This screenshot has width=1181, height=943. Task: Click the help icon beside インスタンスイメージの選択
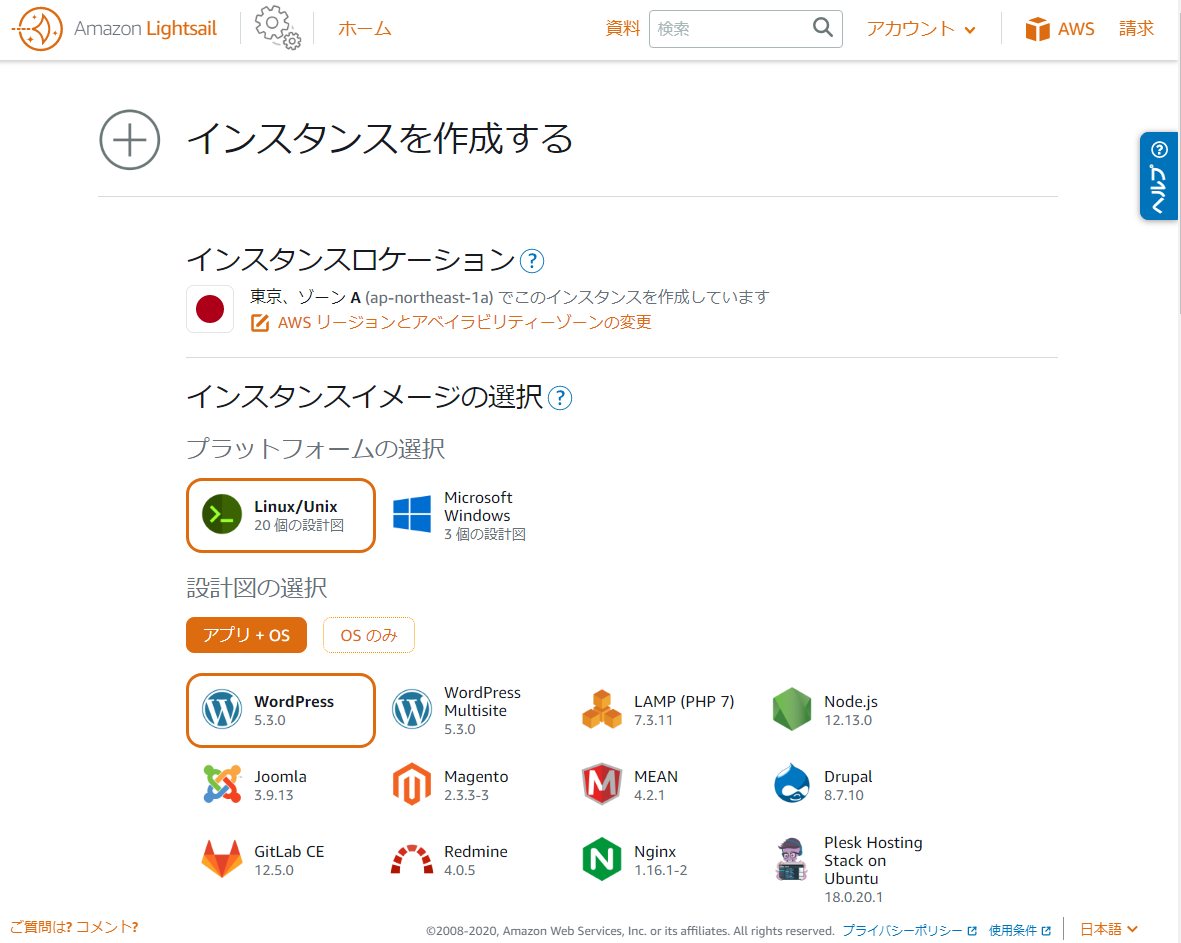tap(560, 398)
